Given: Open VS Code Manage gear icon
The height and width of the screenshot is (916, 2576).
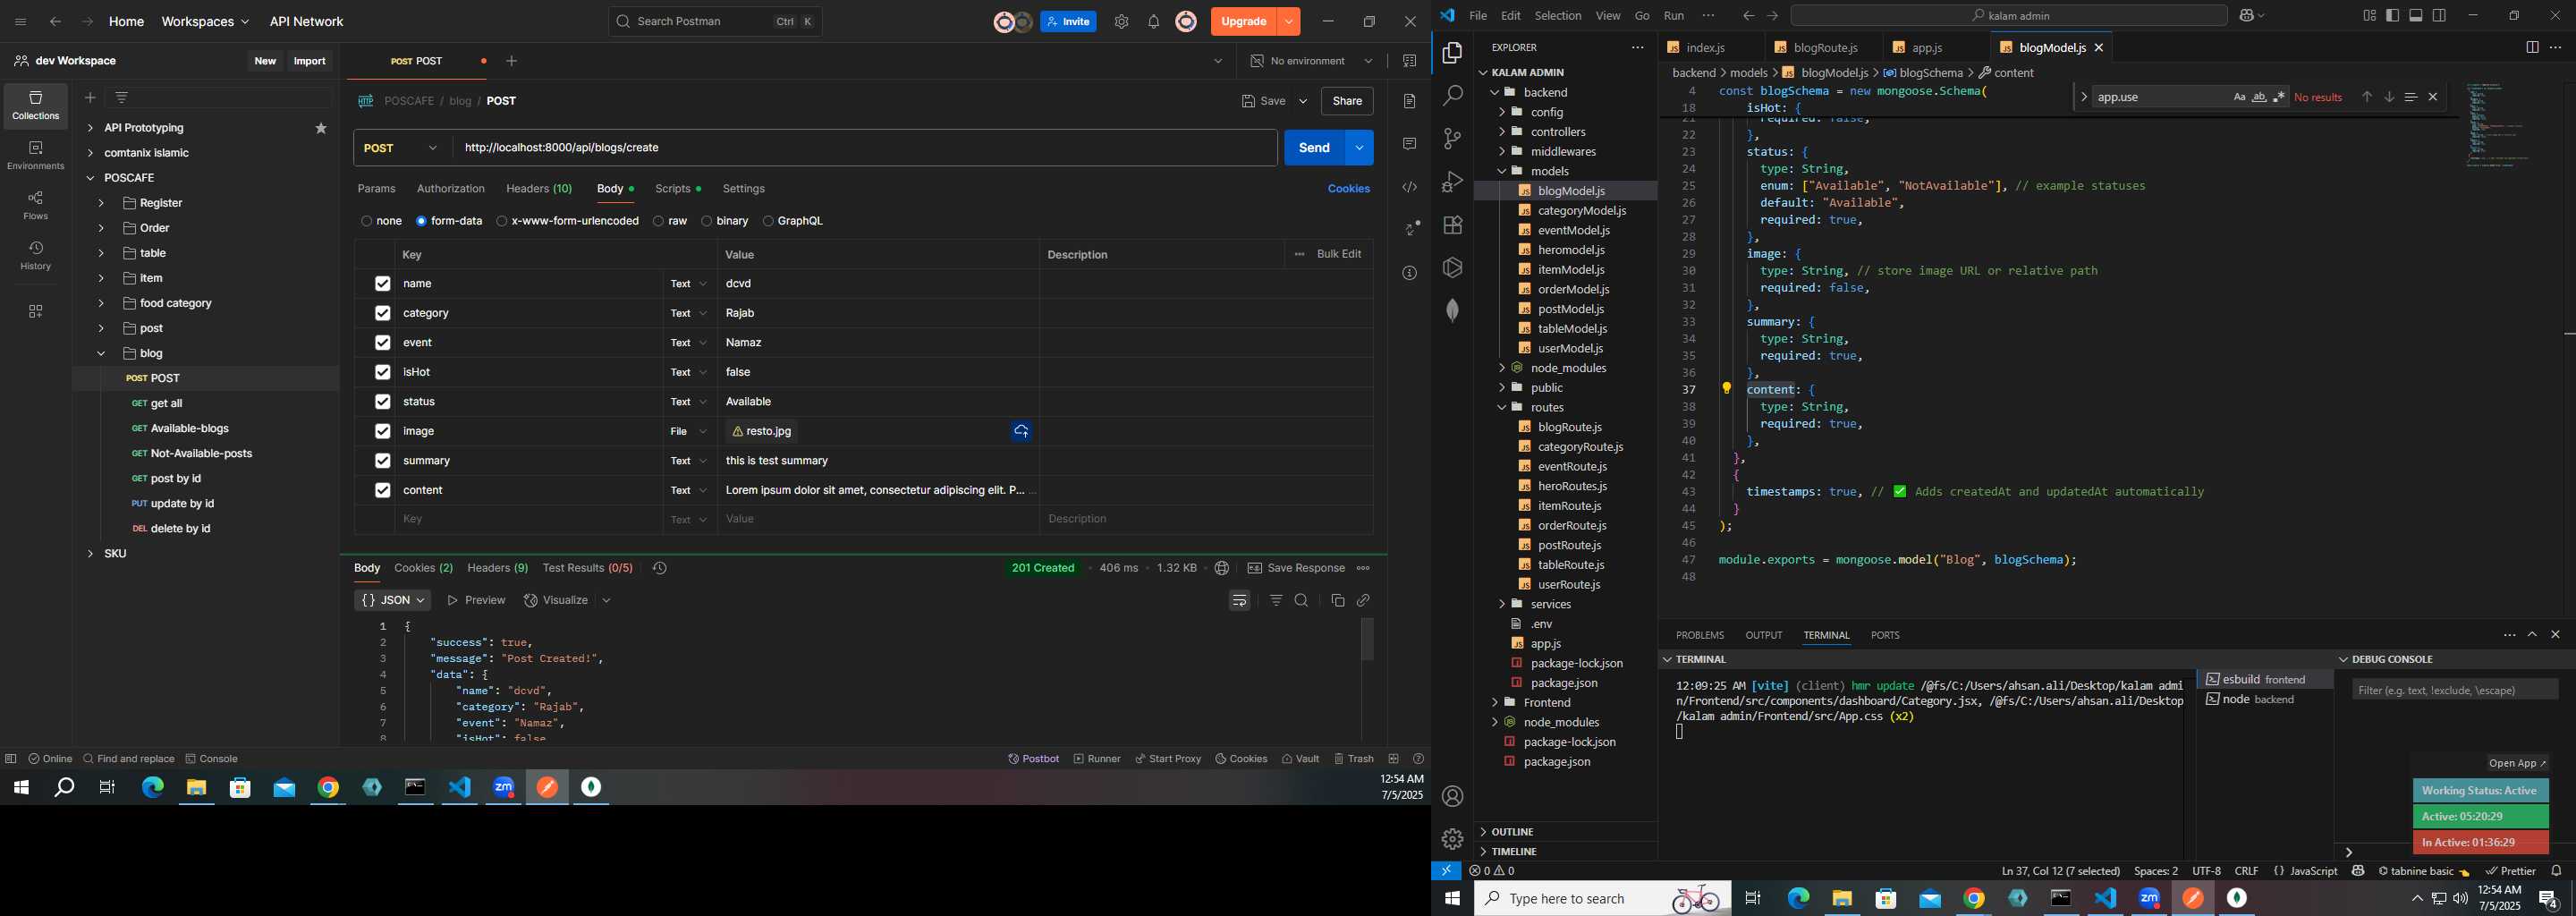Looking at the screenshot, I should click(x=1453, y=839).
